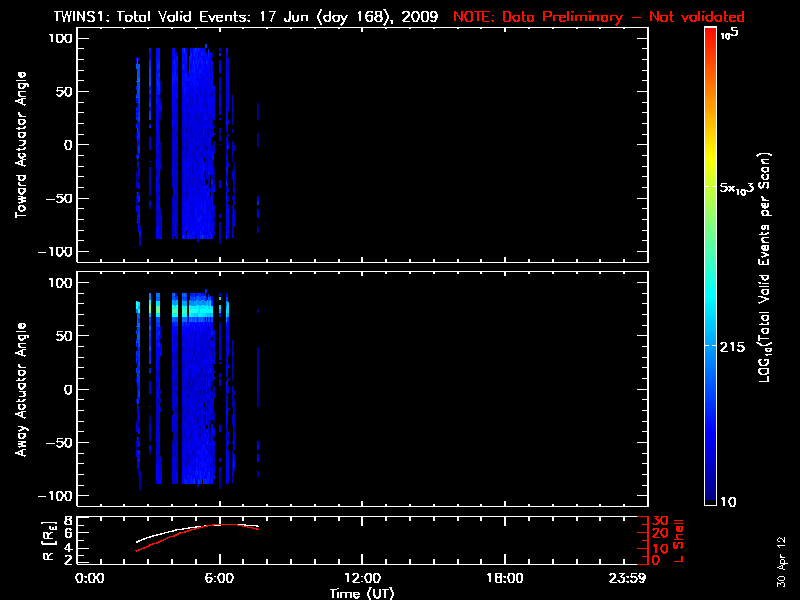Viewport: 800px width, 600px height.
Task: Click the 12:00 time axis tick label
Action: click(361, 578)
